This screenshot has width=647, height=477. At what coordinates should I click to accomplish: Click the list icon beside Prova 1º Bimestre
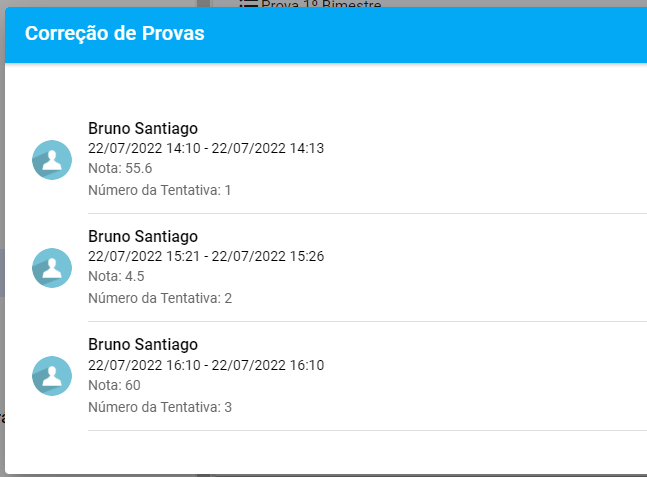[x=249, y=4]
